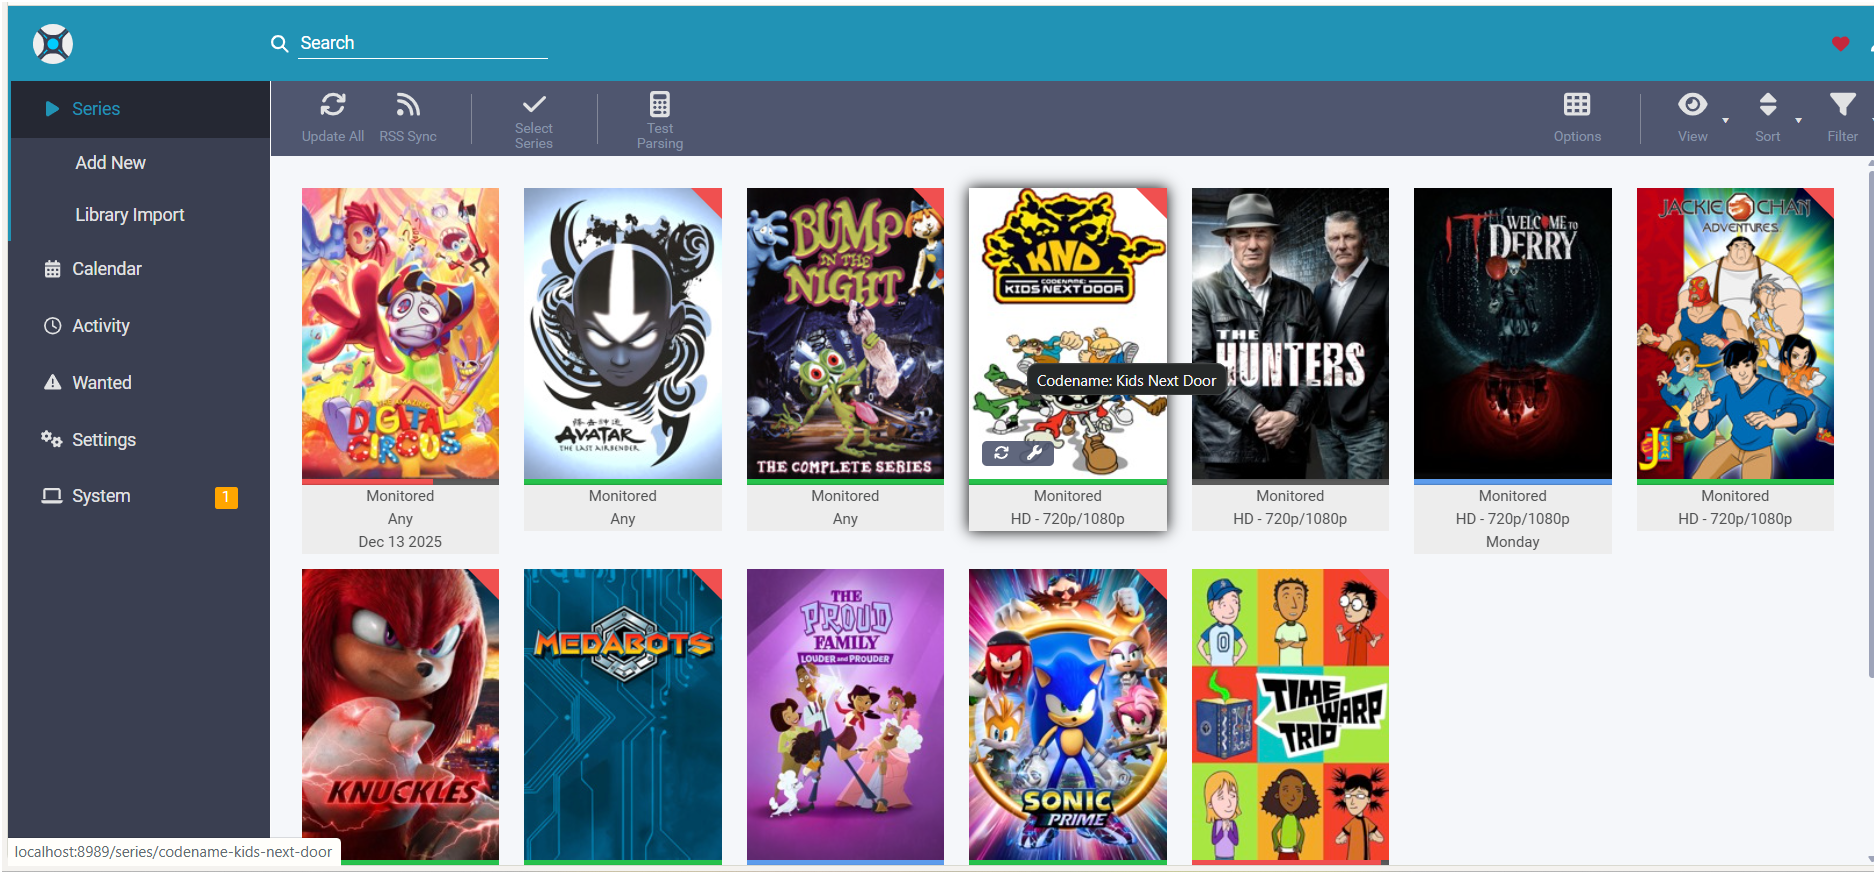This screenshot has height=874, width=1876.
Task: Open the Knuckles poster
Action: tap(400, 715)
